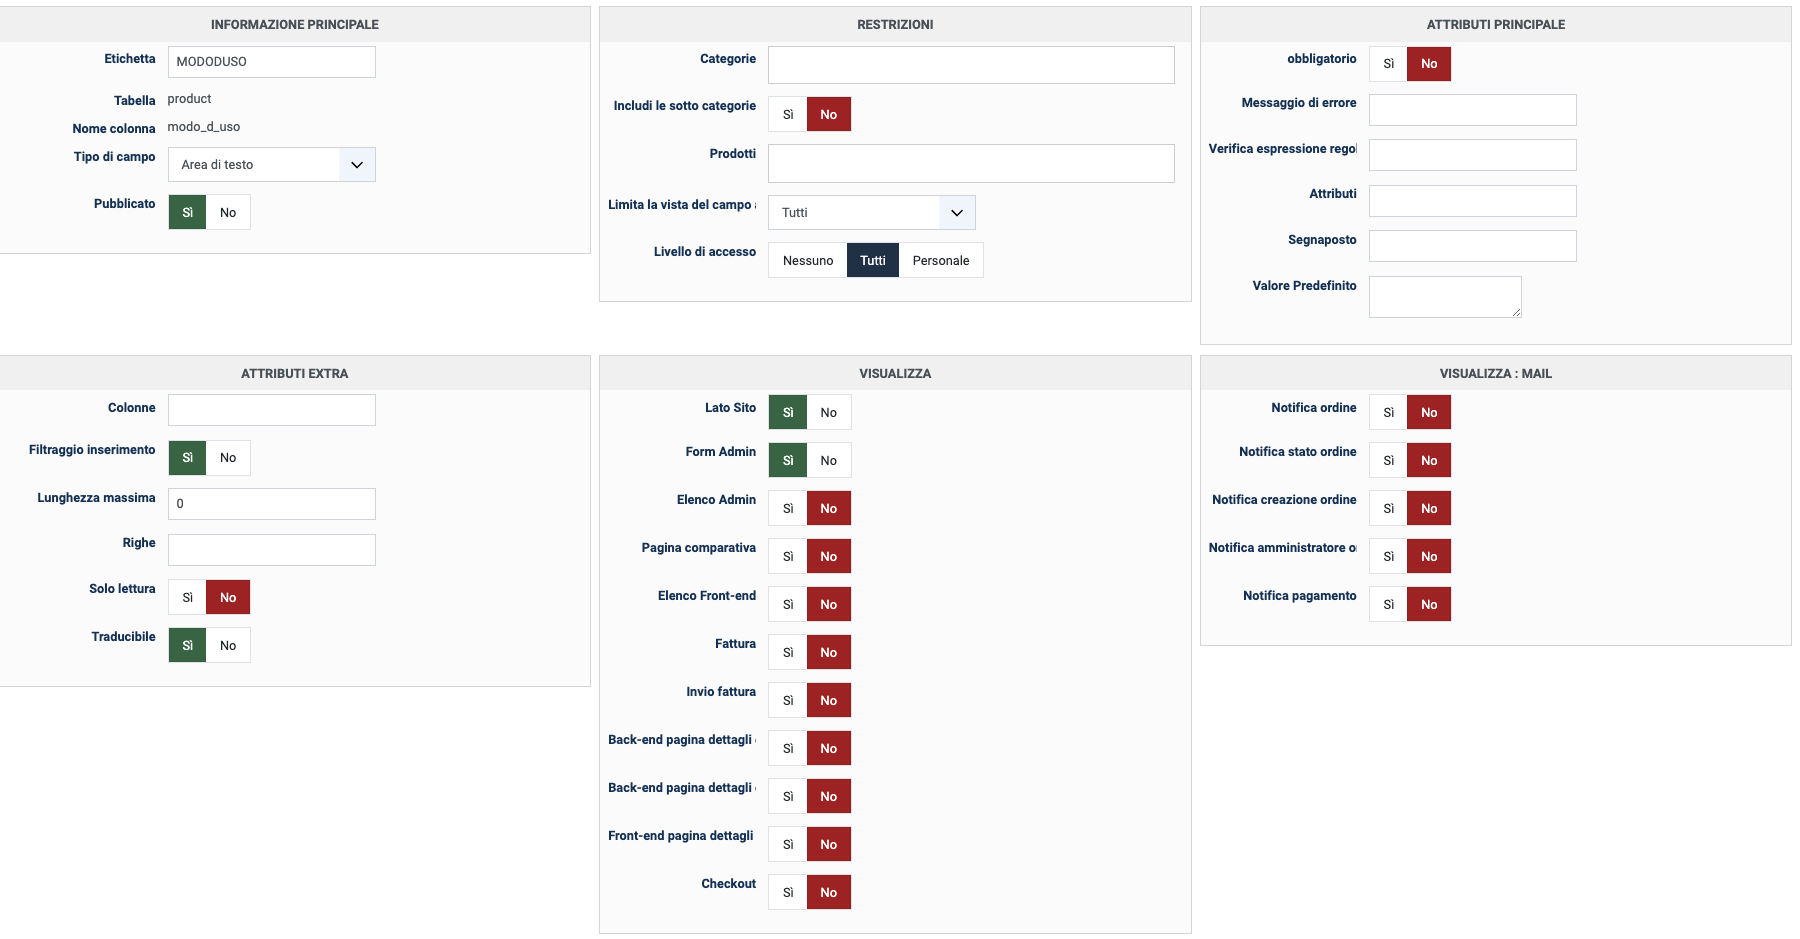This screenshot has width=1800, height=939.
Task: Click the Messaggio di errore field
Action: click(1472, 110)
